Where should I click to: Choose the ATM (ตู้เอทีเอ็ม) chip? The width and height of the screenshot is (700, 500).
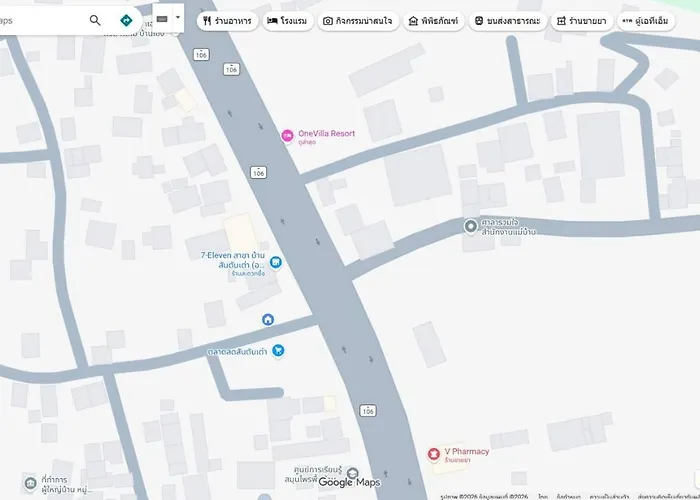coord(646,21)
